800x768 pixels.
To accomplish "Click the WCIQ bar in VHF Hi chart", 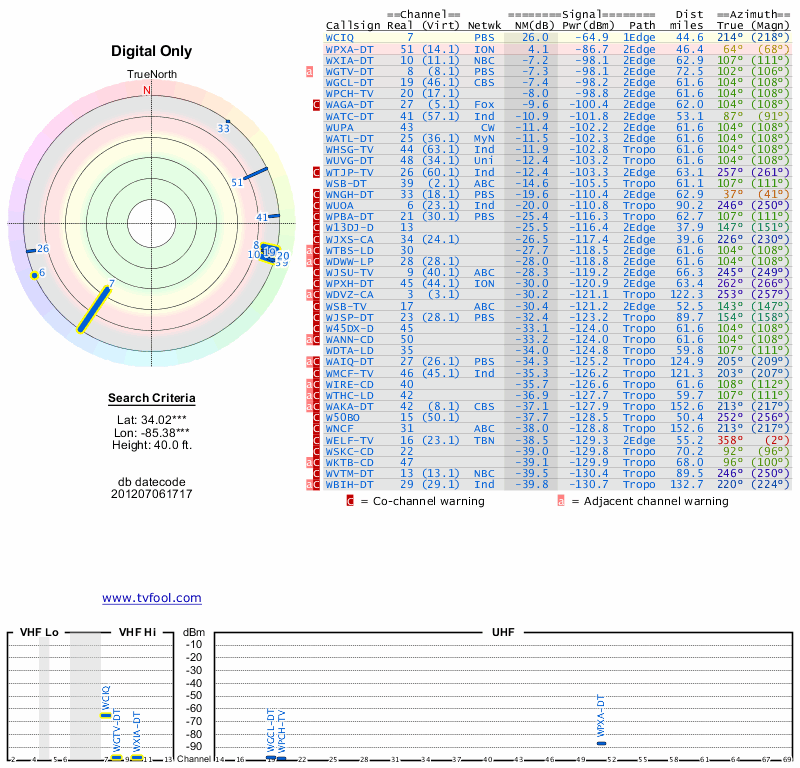I will [106, 715].
